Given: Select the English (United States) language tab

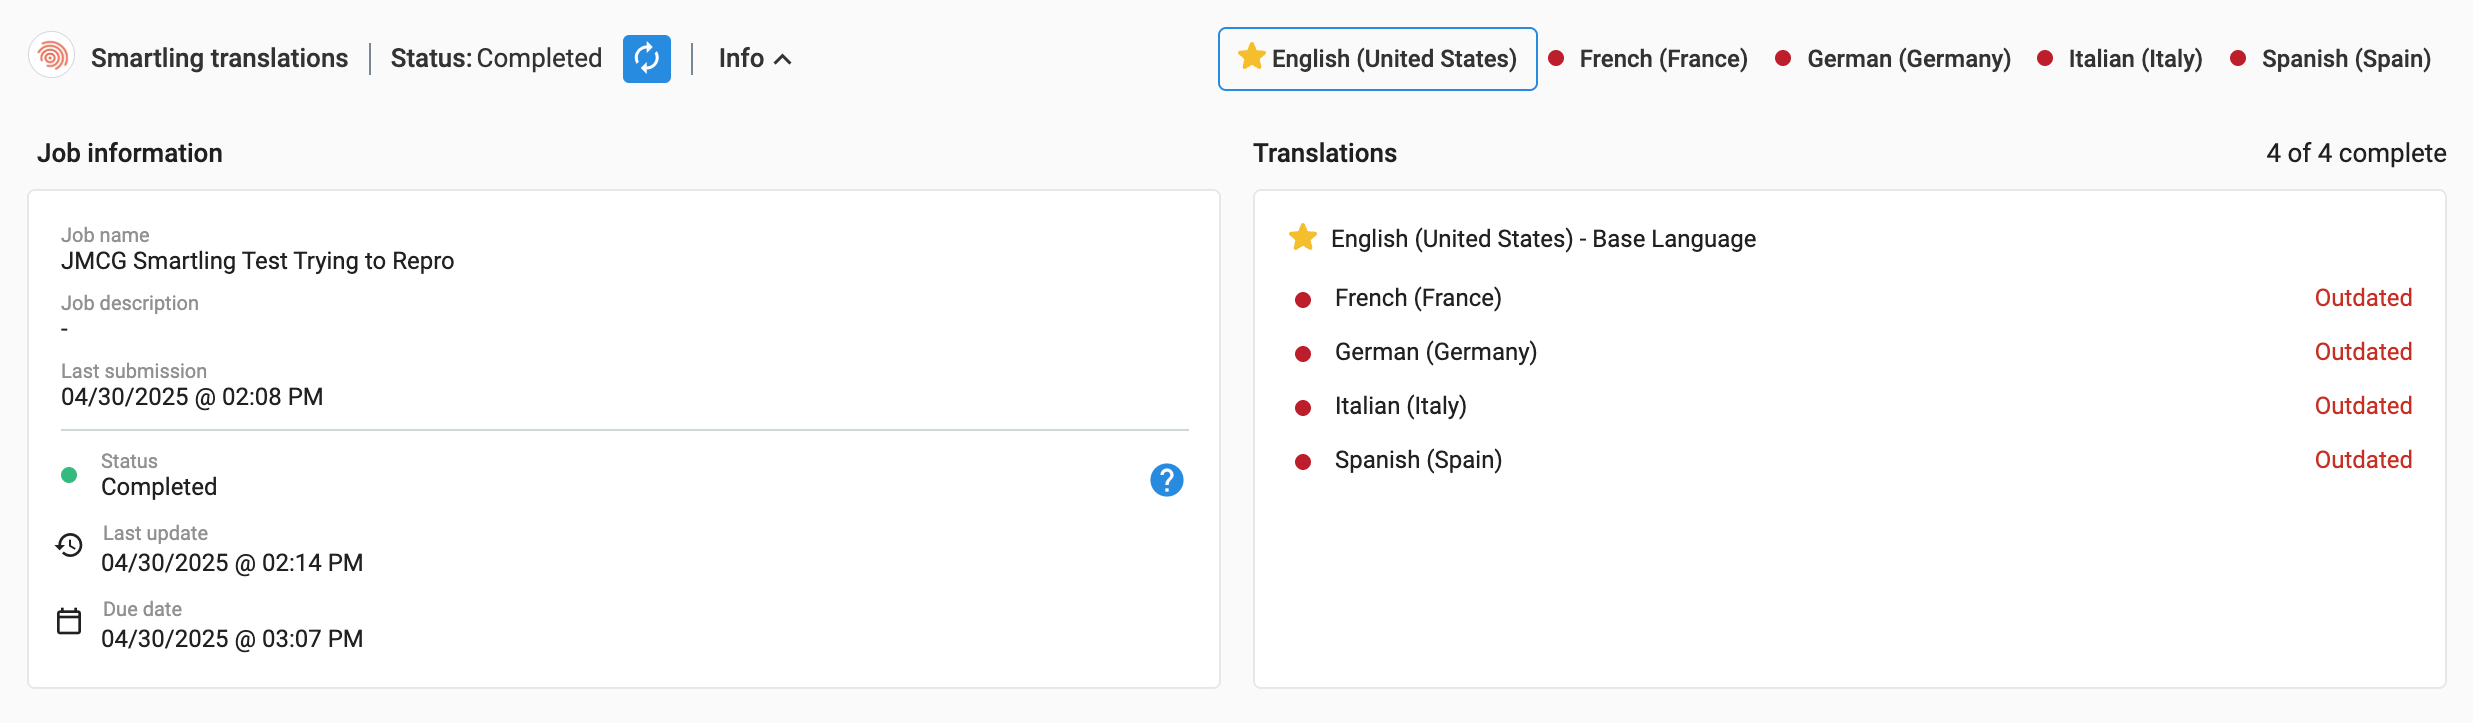Looking at the screenshot, I should coord(1377,59).
